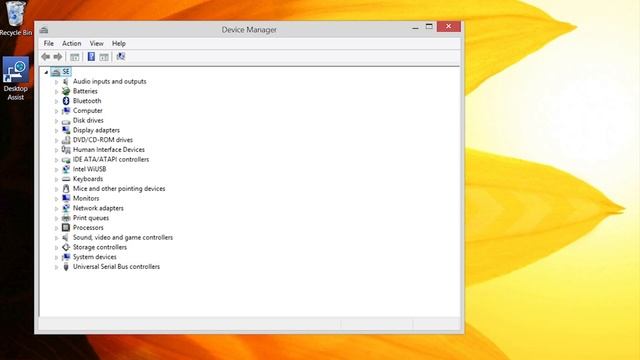Click Sound, video and game controllers icon

coord(66,238)
